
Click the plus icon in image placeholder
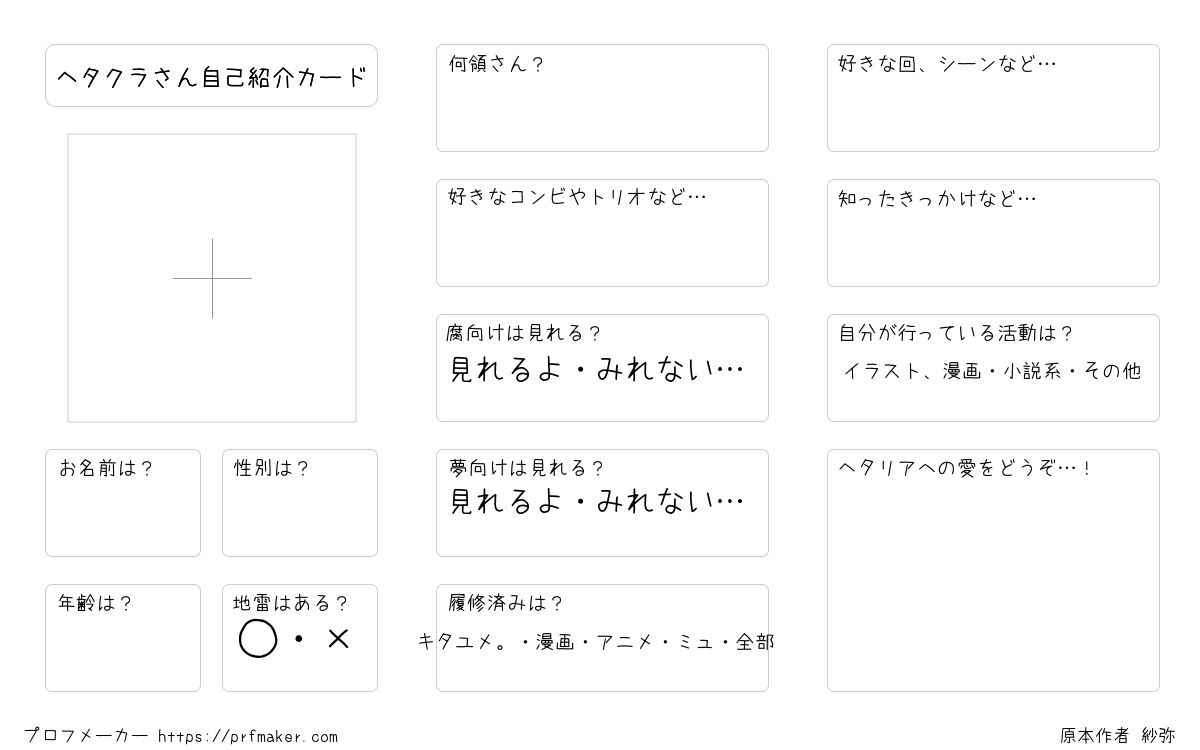click(212, 278)
